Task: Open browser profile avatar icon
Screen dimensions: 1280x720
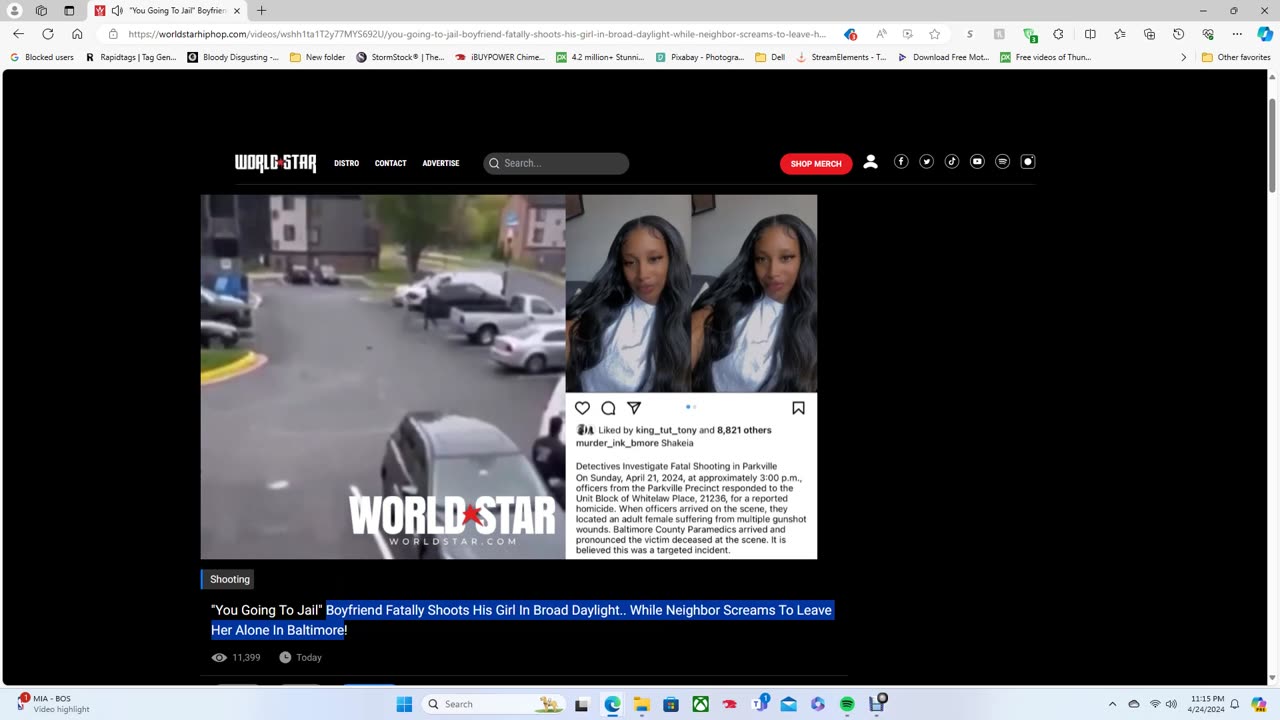Action: coord(15,10)
